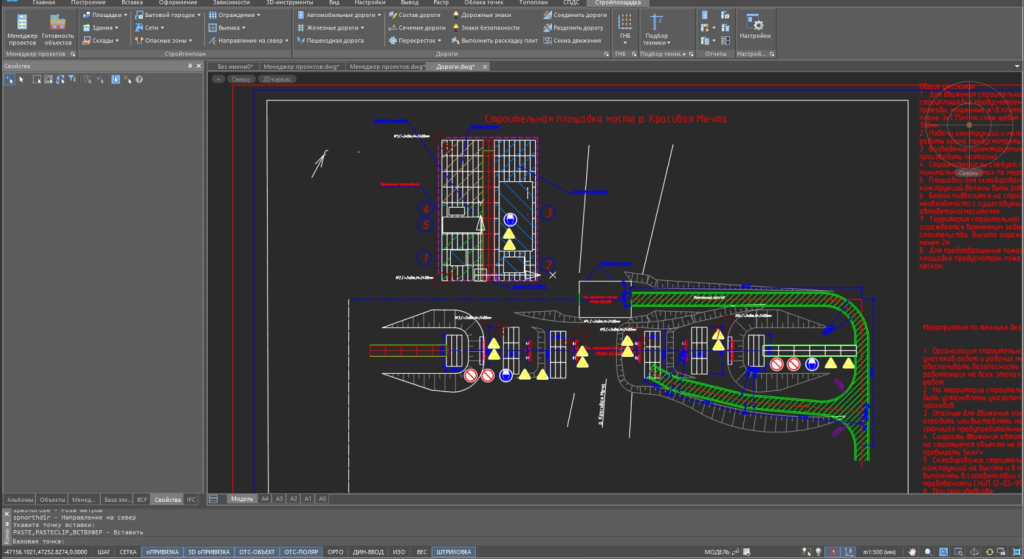
Task: Click the Сверху view label button
Action: coord(241,78)
